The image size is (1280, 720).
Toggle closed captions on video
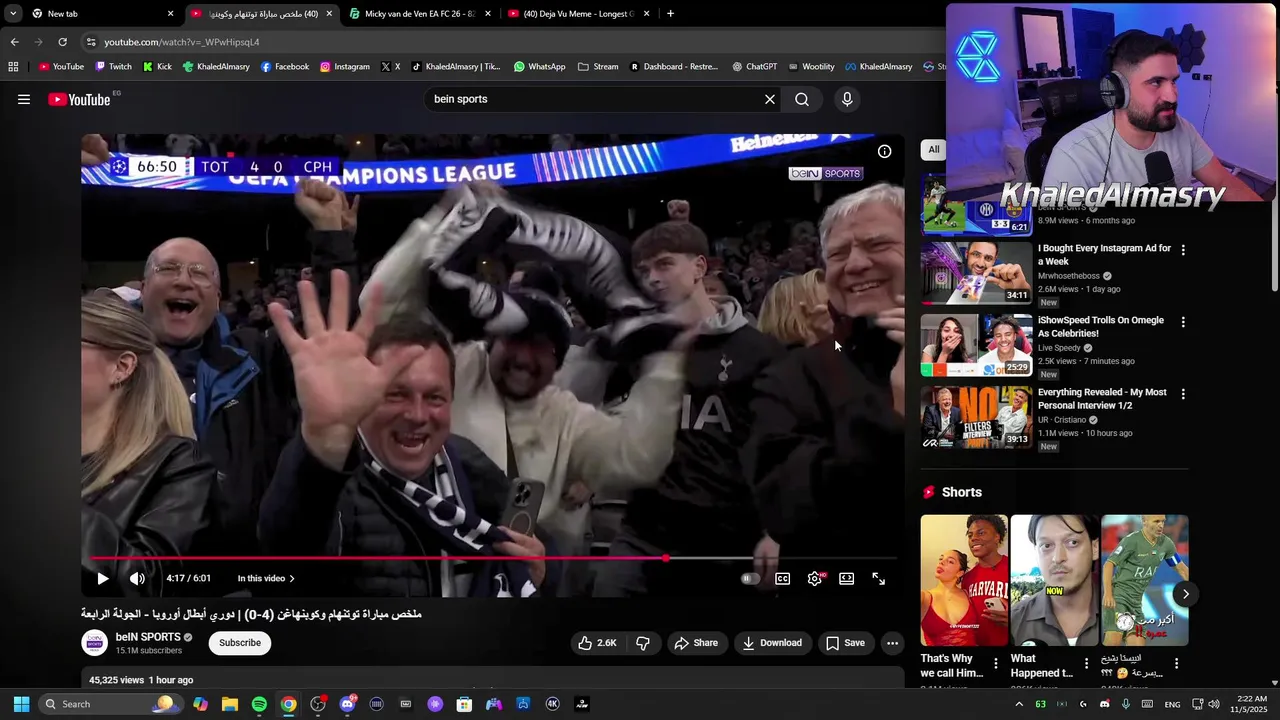point(783,578)
